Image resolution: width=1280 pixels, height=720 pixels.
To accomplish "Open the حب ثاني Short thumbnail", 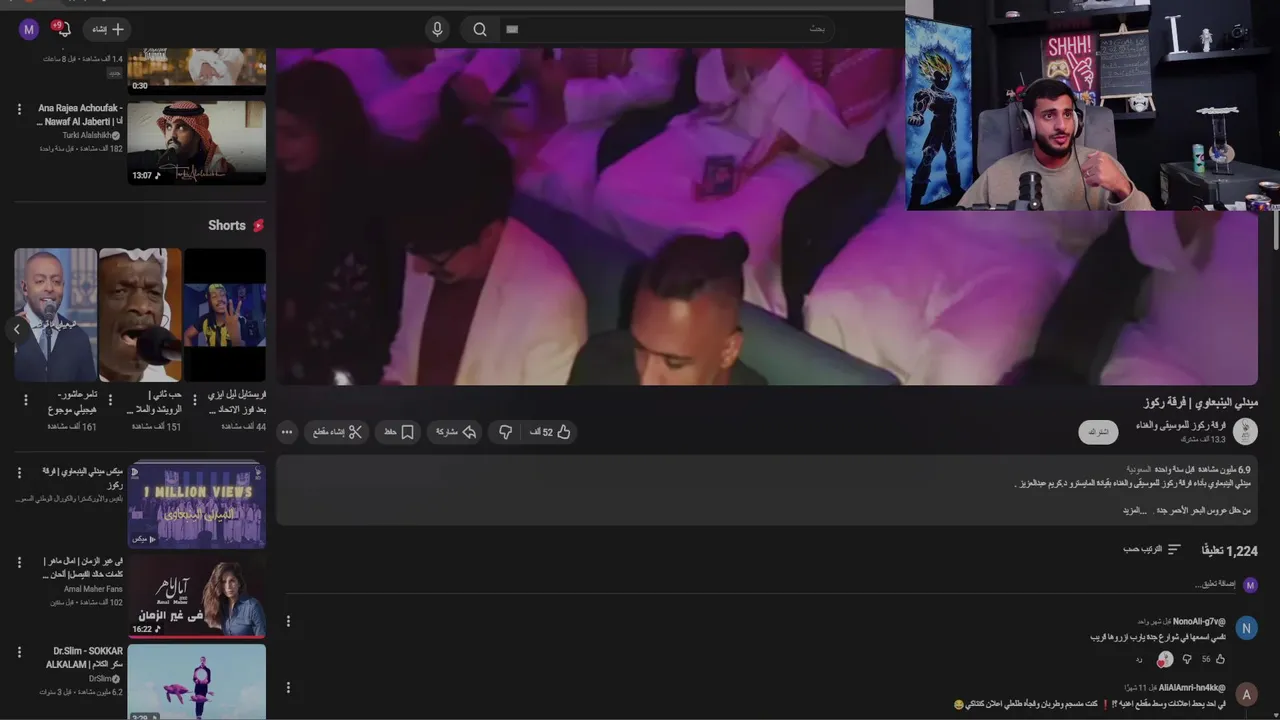I will [140, 315].
